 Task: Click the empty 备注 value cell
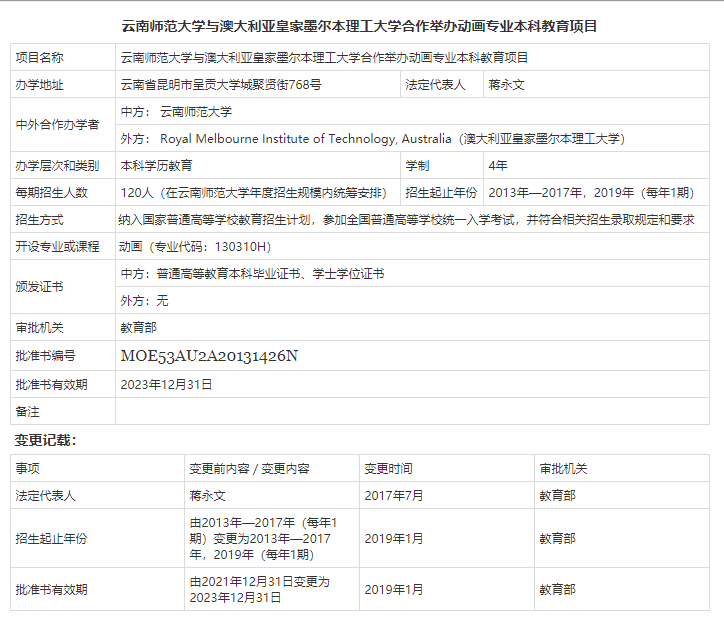click(412, 411)
